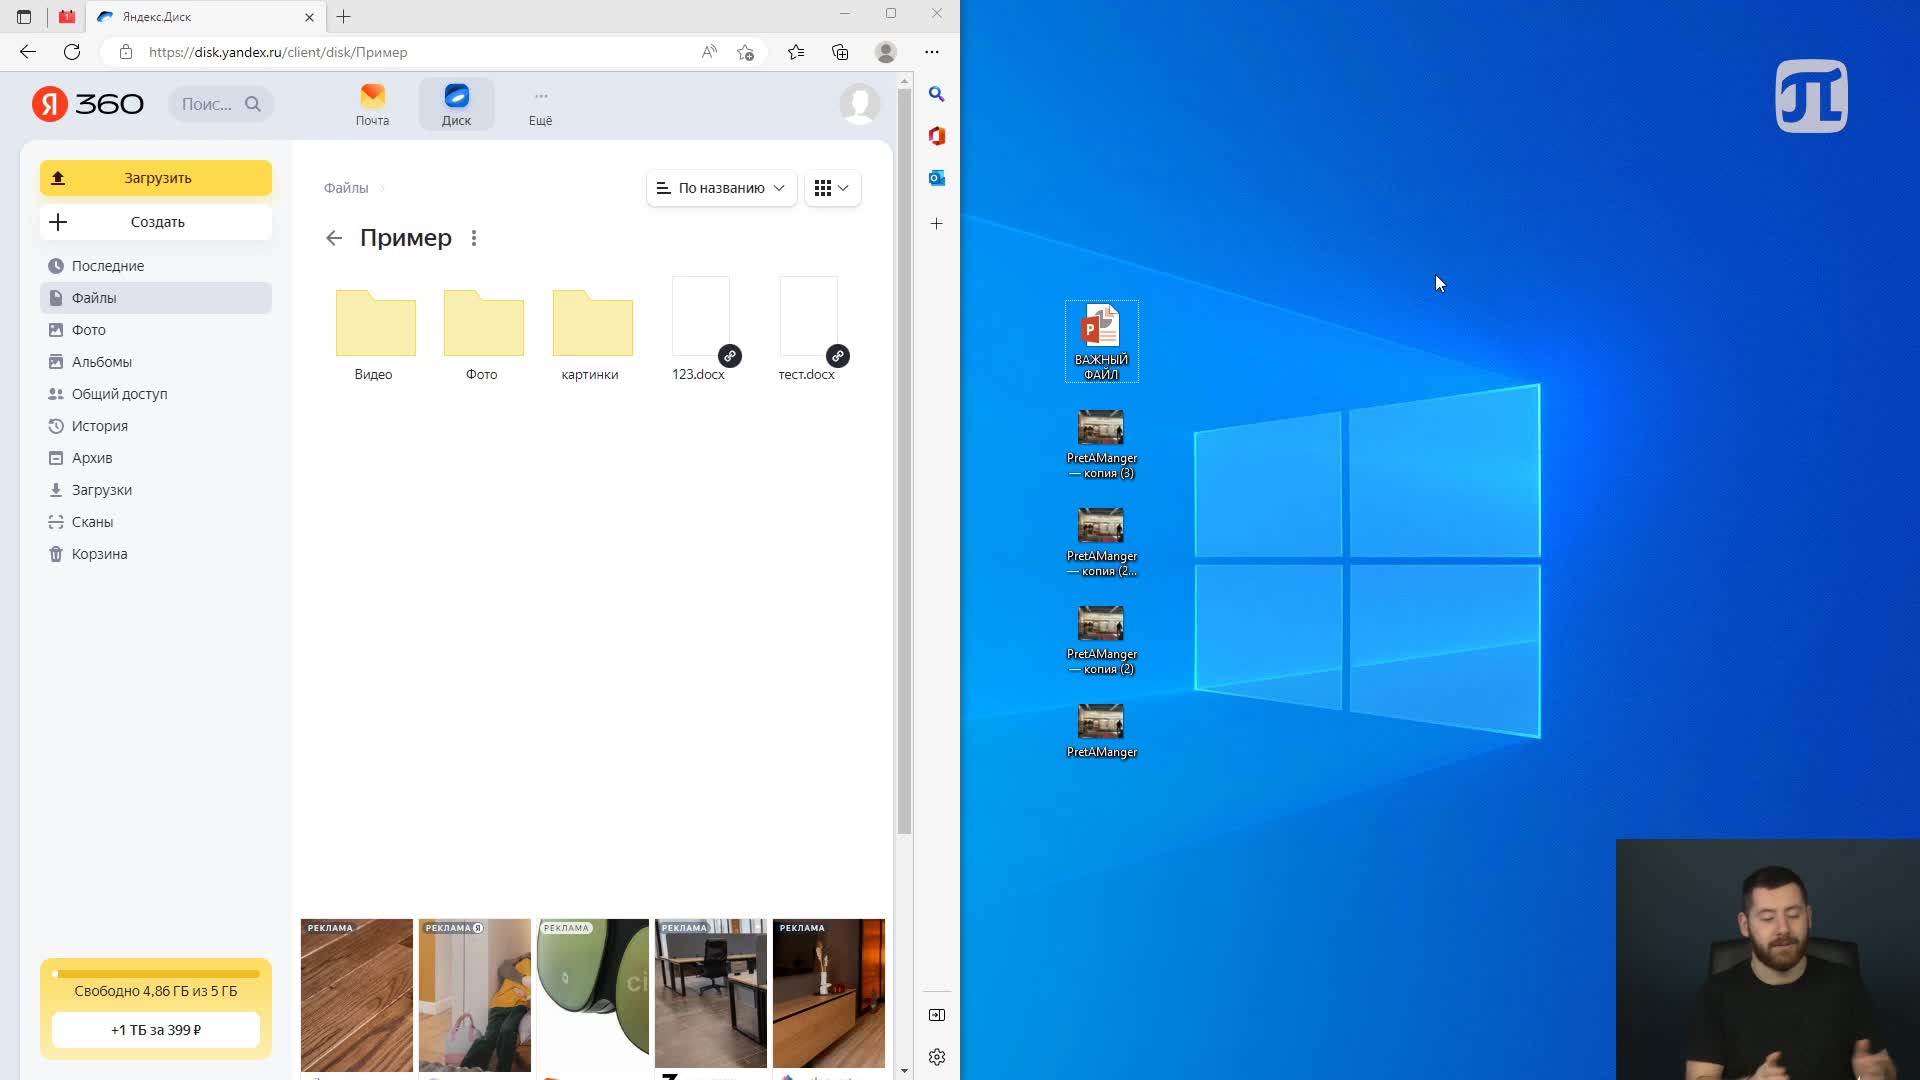This screenshot has width=1920, height=1080.
Task: Click the Файлы breadcrumb link
Action: point(346,188)
